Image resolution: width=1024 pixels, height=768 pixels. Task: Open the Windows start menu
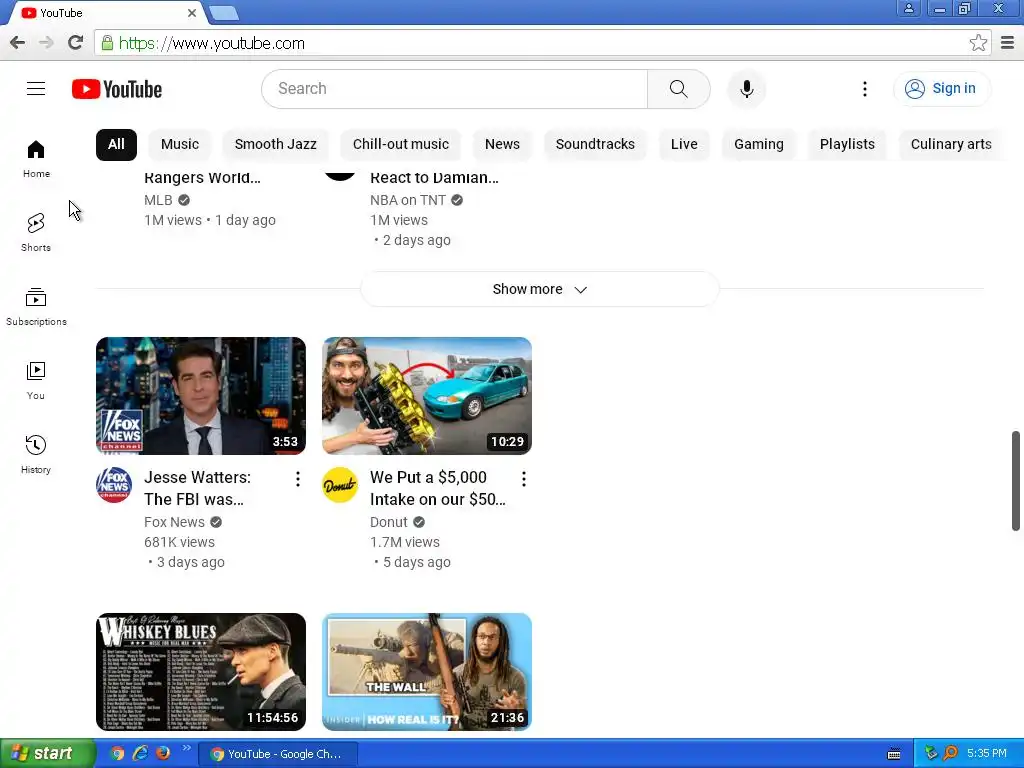[x=47, y=754]
